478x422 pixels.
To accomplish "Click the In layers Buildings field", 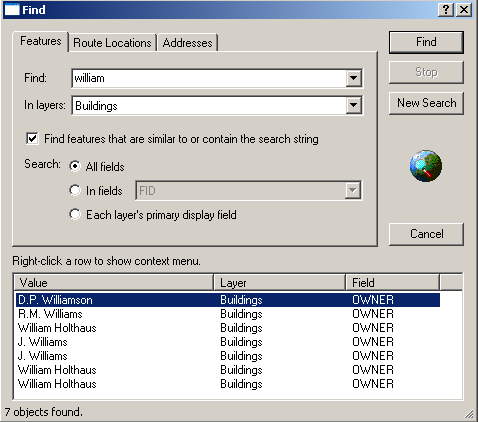I will [209, 106].
